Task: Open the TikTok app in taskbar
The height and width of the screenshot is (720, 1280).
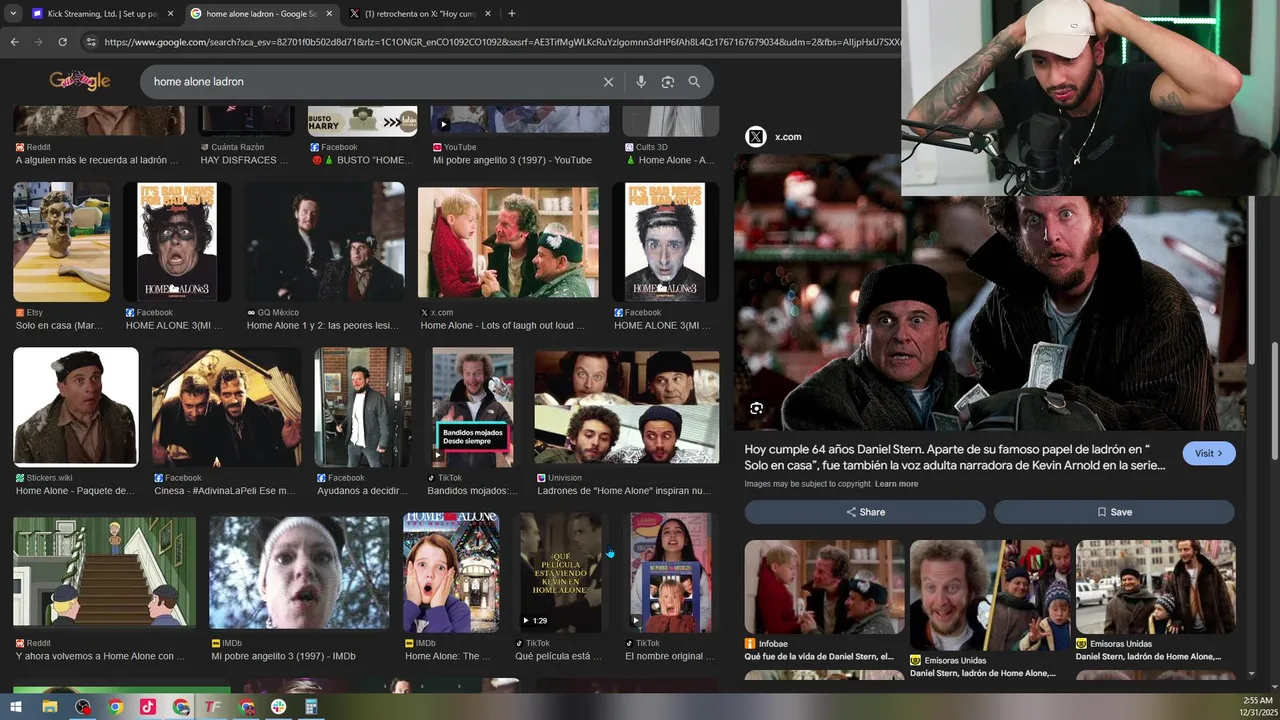Action: pyautogui.click(x=148, y=707)
